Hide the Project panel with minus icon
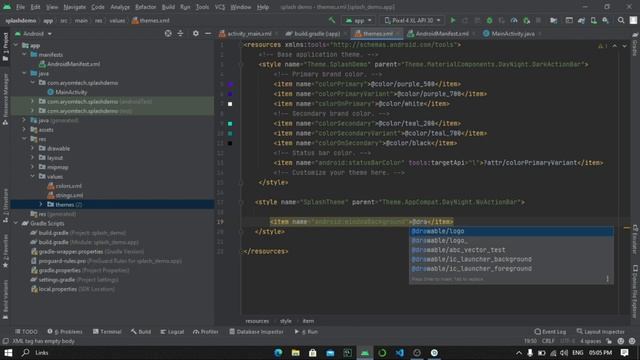 (x=208, y=33)
